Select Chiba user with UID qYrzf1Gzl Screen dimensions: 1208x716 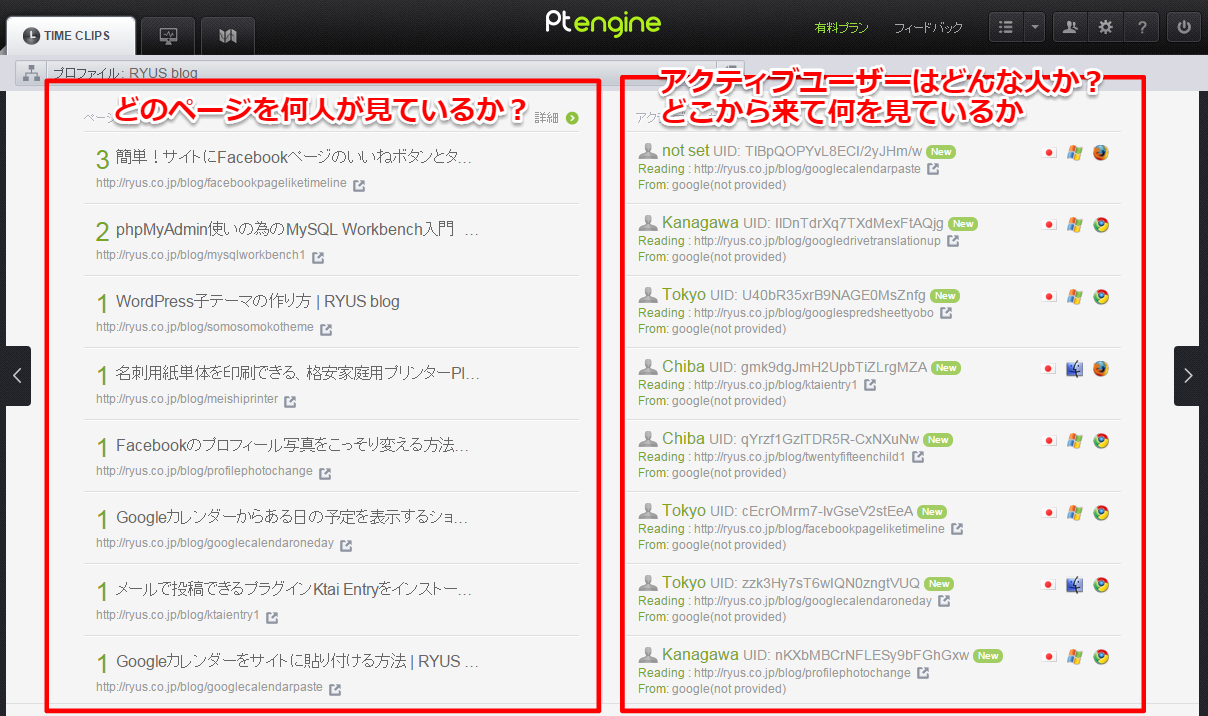click(683, 439)
